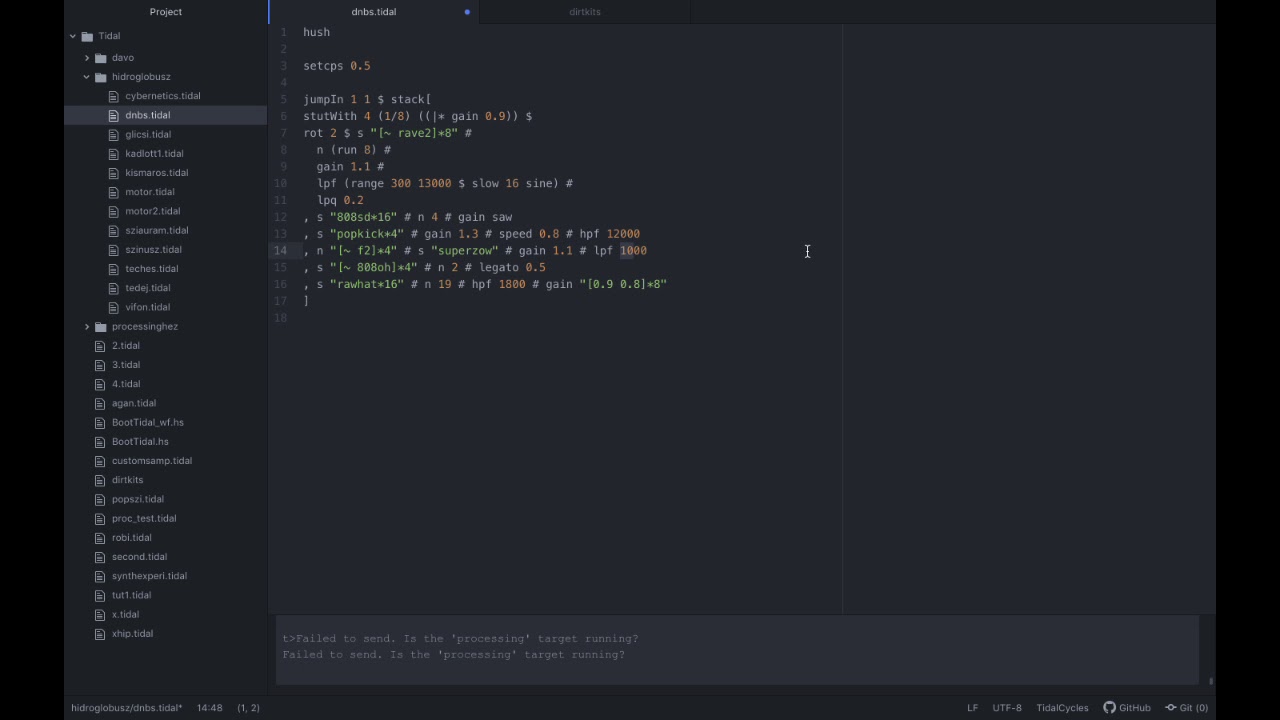
Task: Click file icon next to sziauram.tidal
Action: point(113,231)
